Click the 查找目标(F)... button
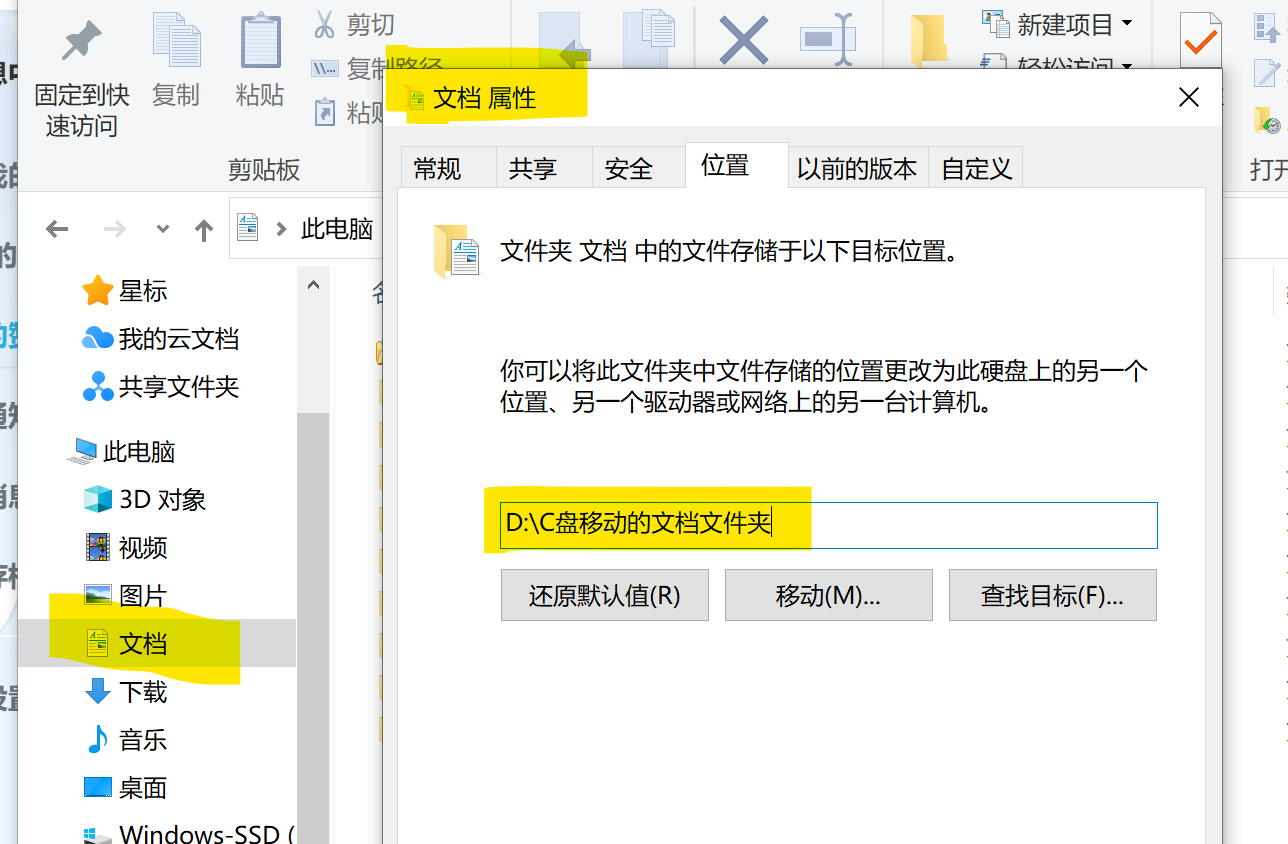 pos(1053,596)
